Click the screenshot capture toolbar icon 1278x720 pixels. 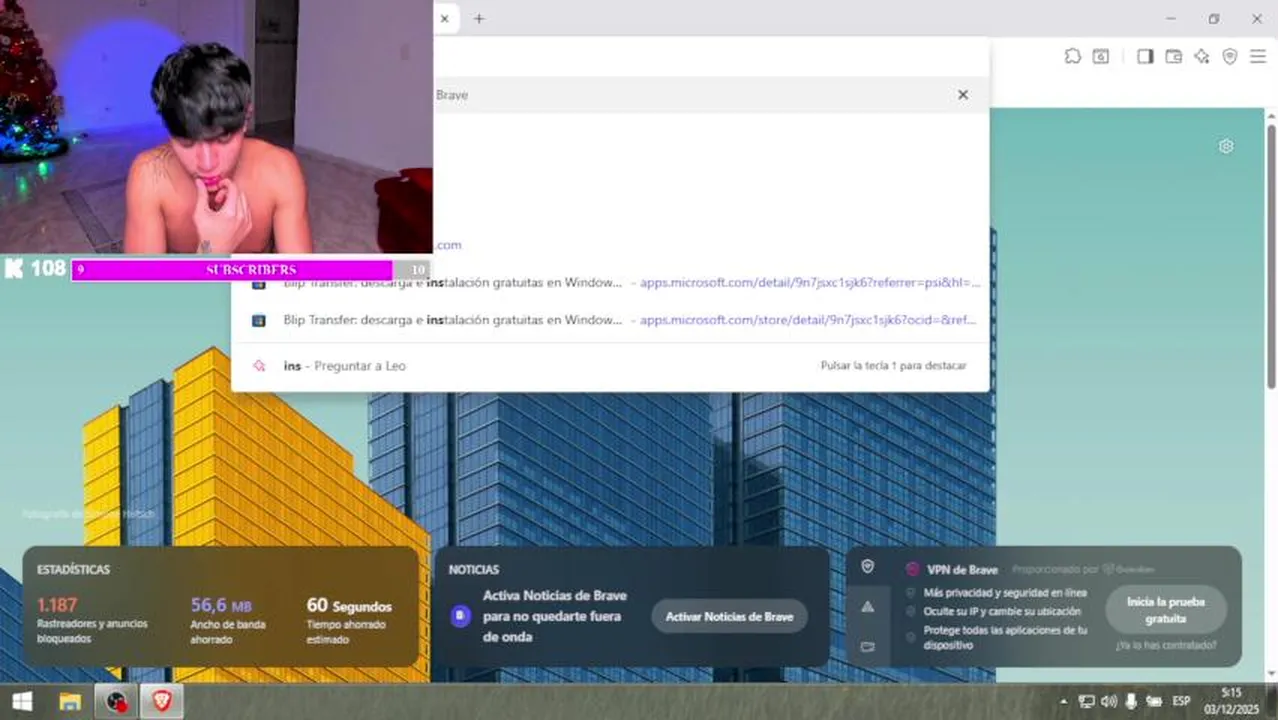point(1101,57)
